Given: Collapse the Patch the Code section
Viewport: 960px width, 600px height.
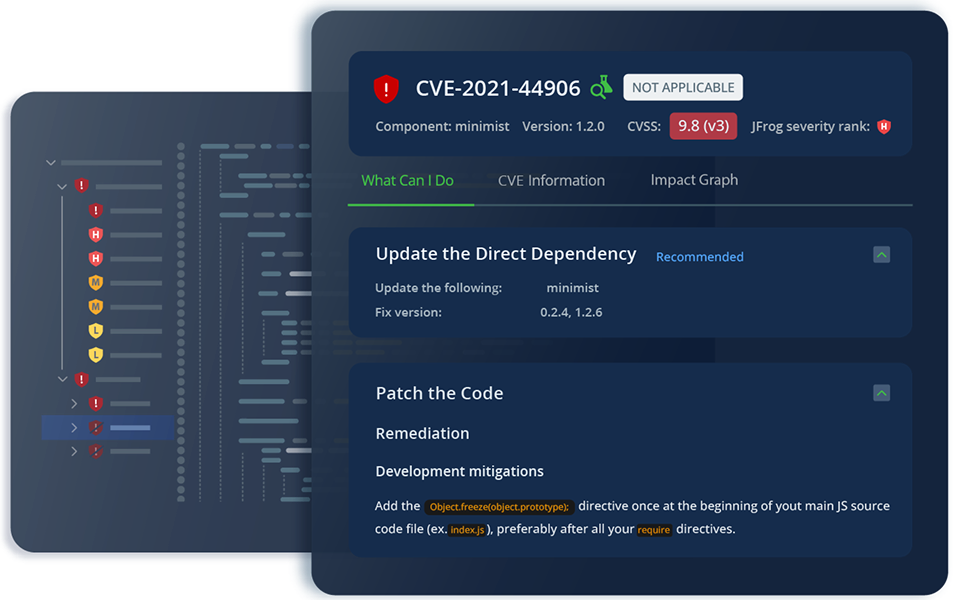Looking at the screenshot, I should point(882,393).
